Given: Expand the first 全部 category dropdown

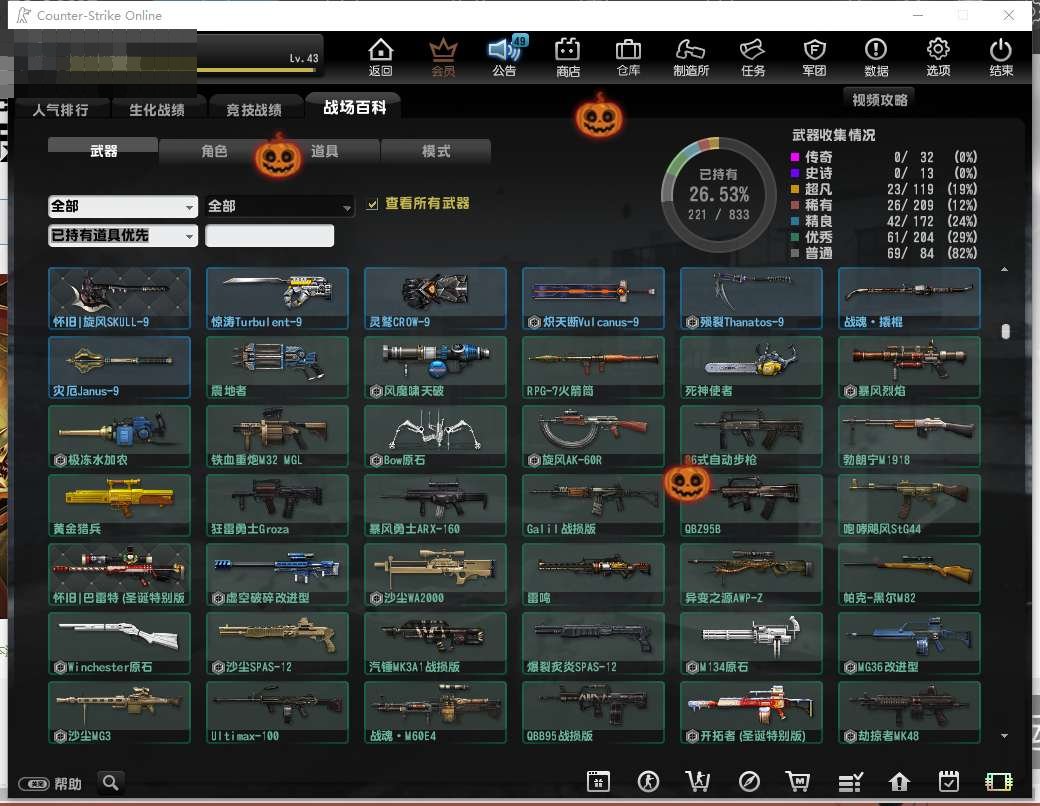Looking at the screenshot, I should 123,206.
